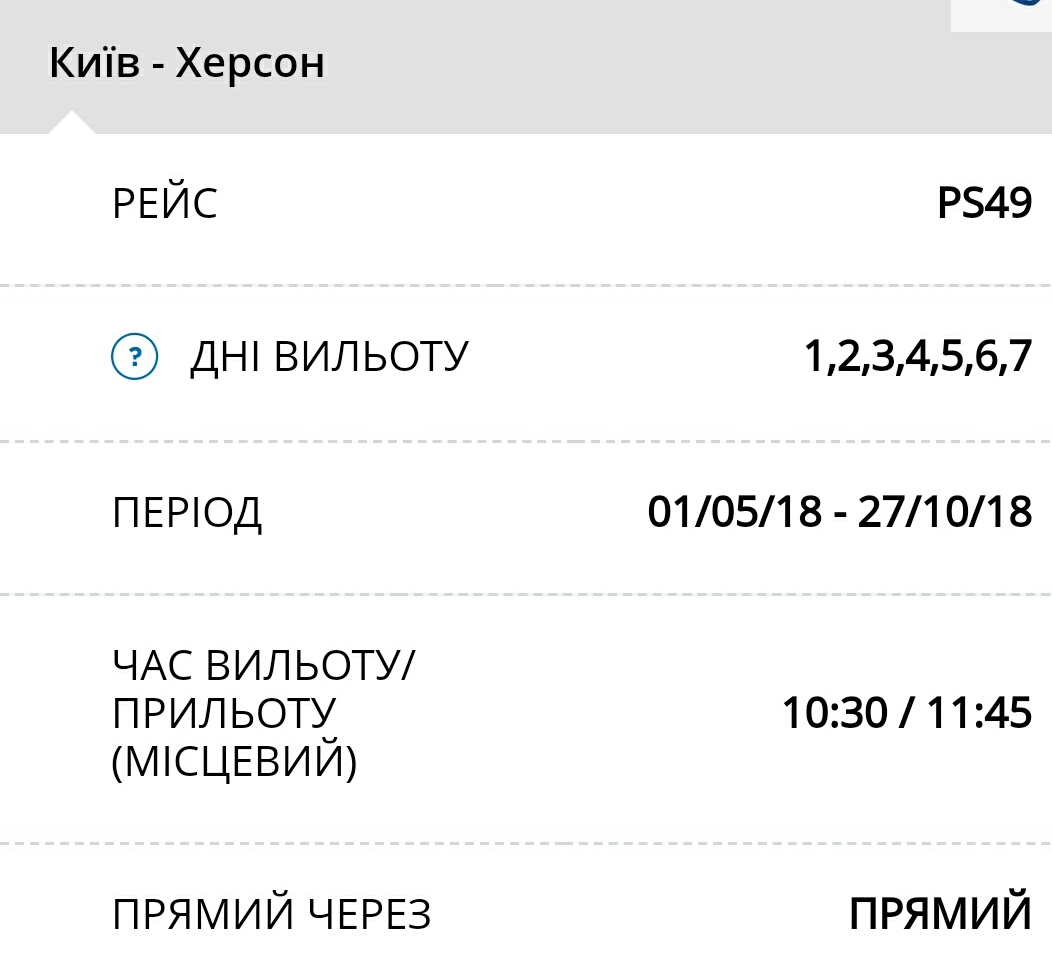Tap the ПЕРІОД label
Screen dimensions: 1052x964
coord(187,513)
